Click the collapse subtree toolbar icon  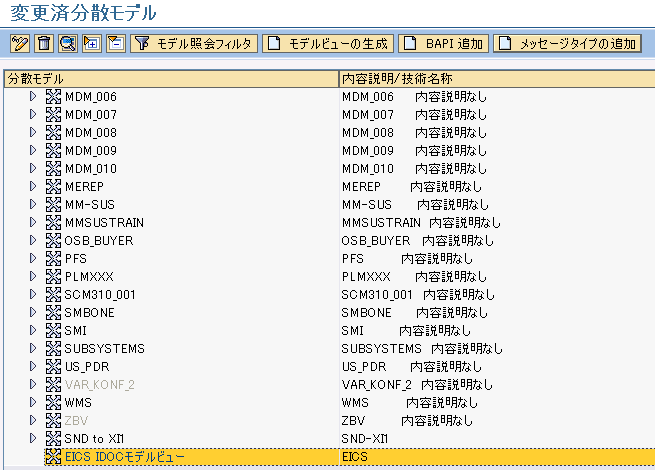115,44
